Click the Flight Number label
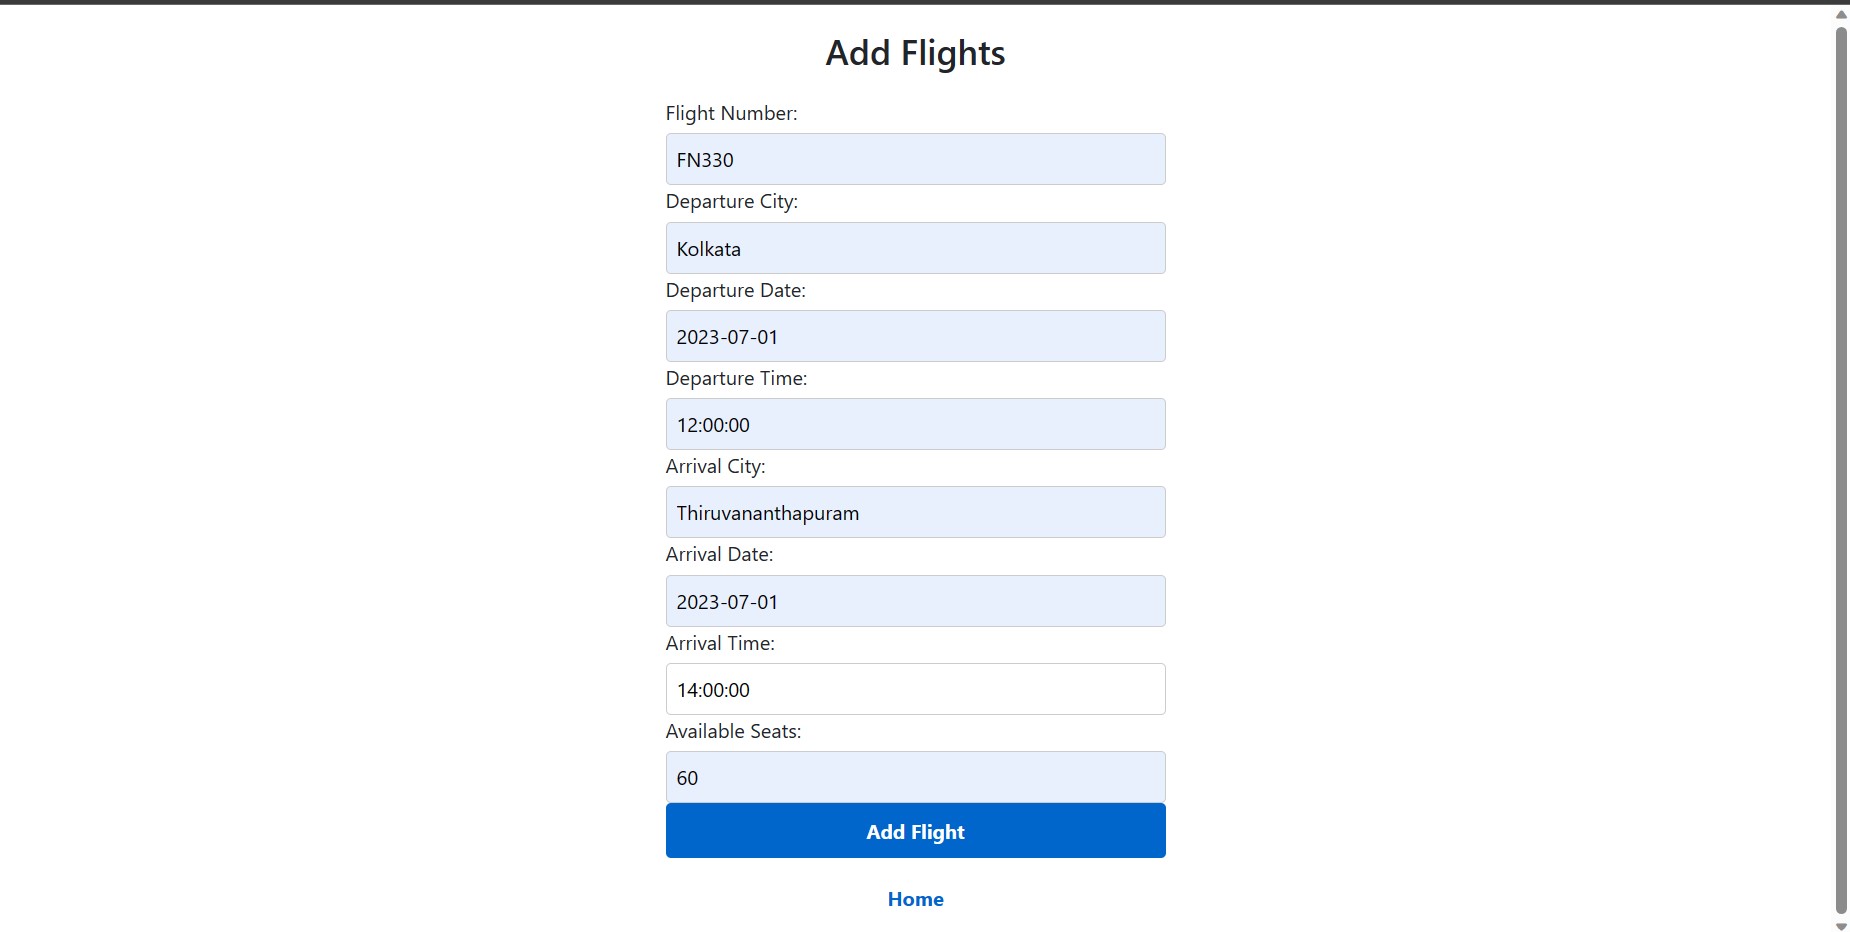 click(731, 113)
